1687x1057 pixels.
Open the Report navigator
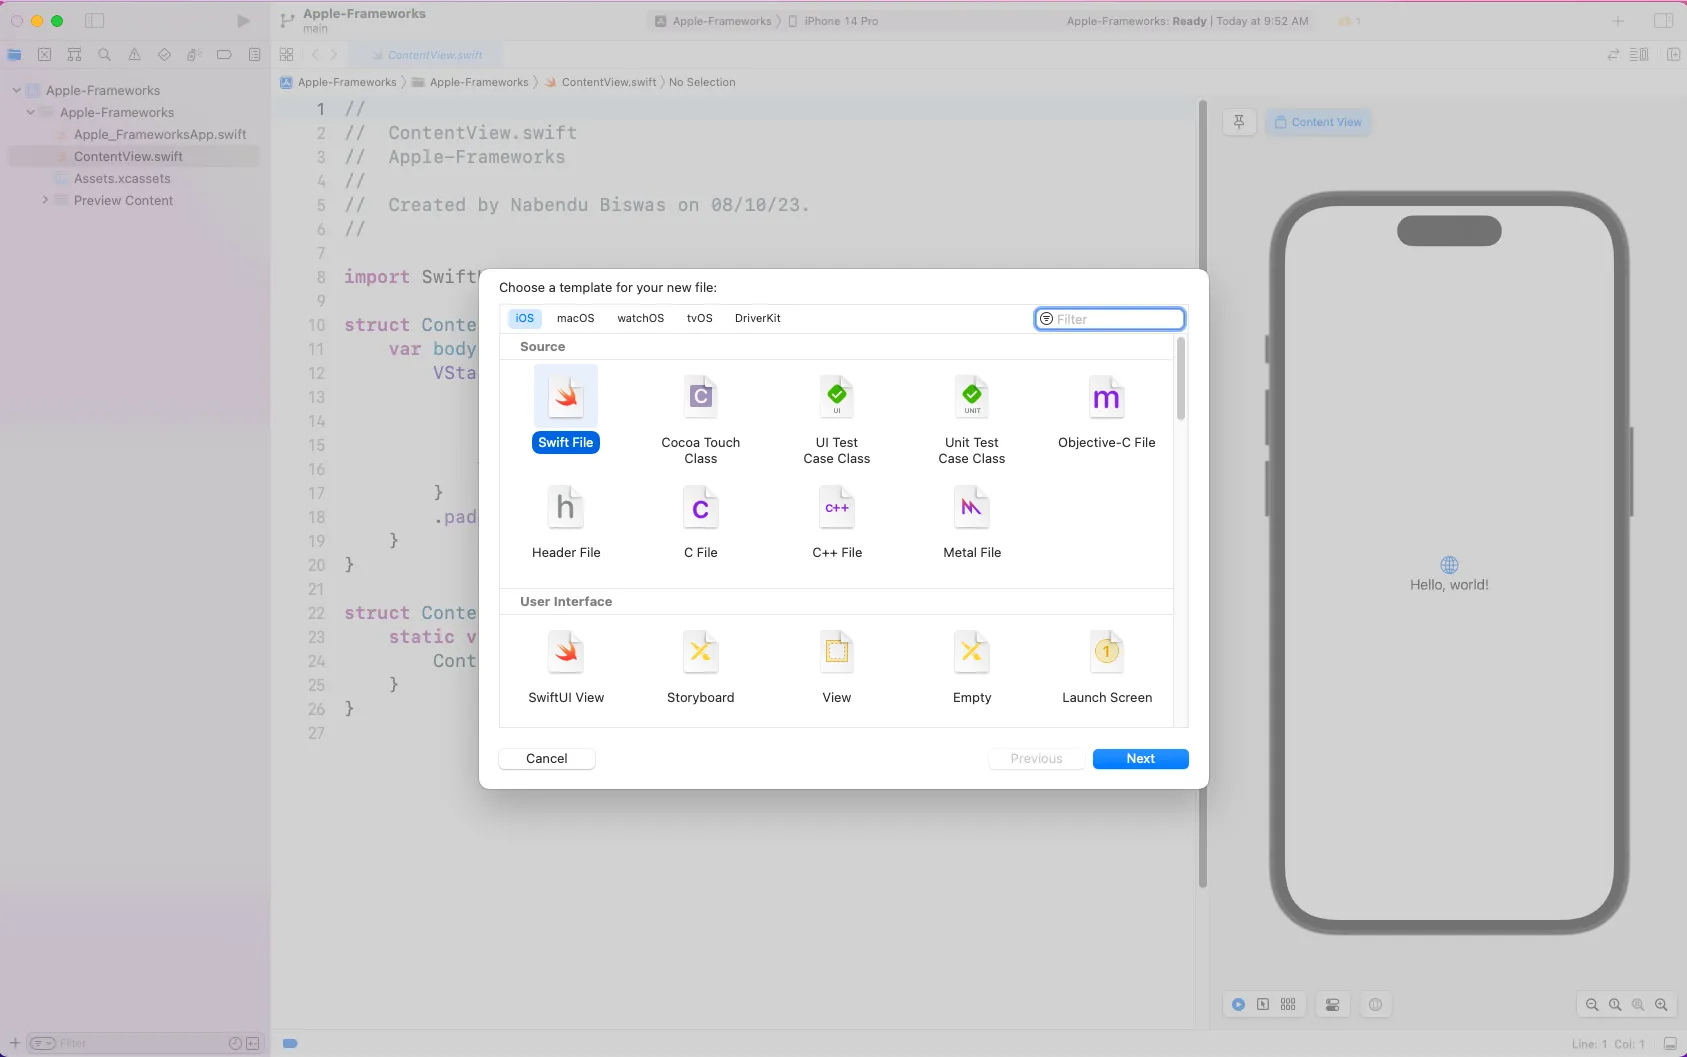254,55
